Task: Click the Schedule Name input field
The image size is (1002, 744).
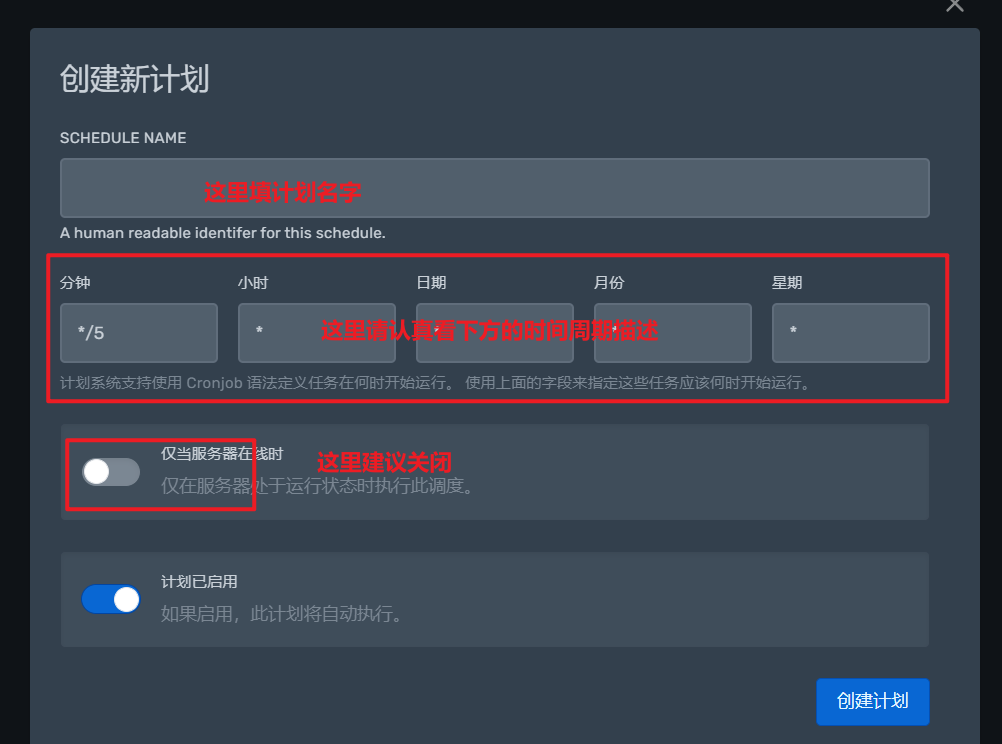Action: pyautogui.click(x=495, y=188)
